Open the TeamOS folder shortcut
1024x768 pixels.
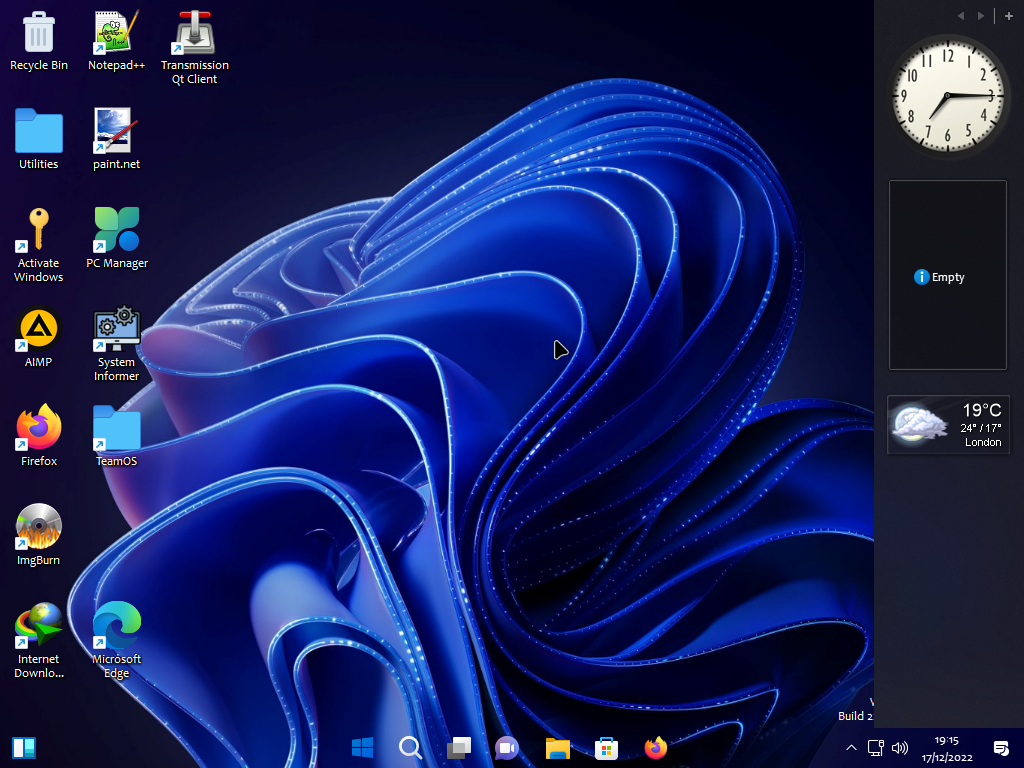[x=117, y=429]
